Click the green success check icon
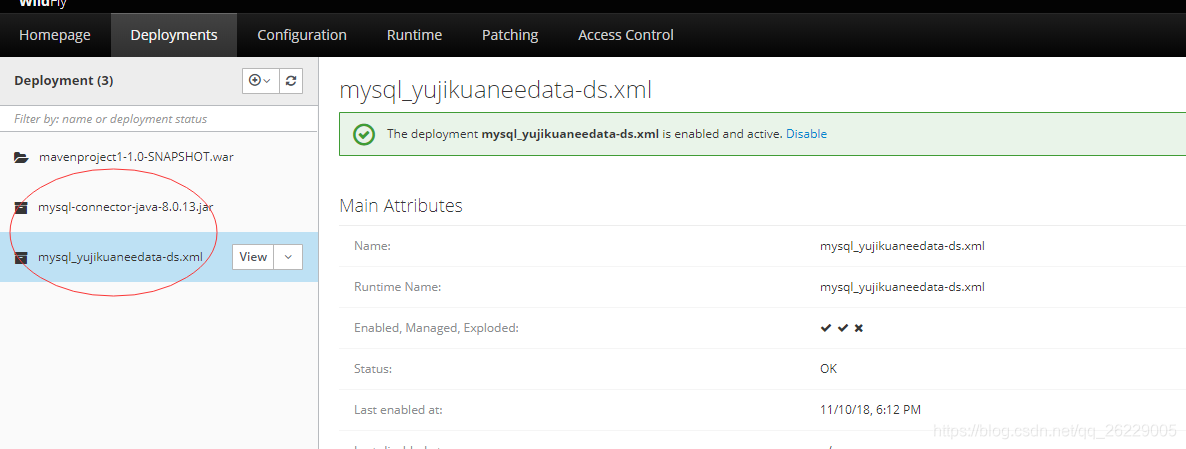 [364, 135]
